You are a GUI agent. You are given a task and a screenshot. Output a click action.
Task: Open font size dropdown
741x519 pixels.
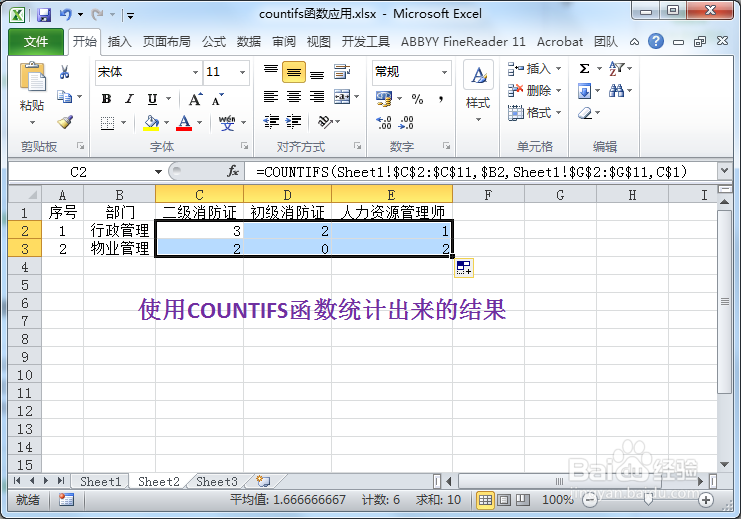pos(242,72)
